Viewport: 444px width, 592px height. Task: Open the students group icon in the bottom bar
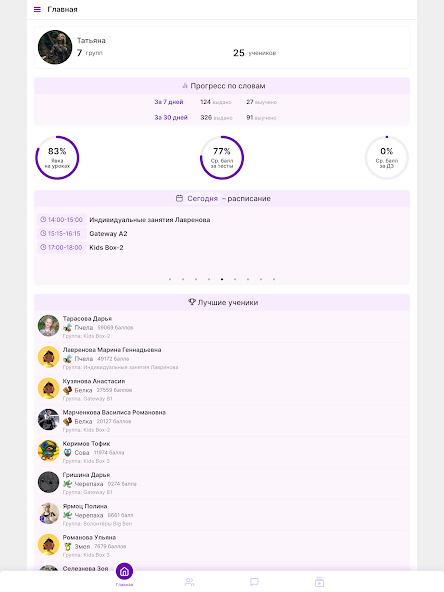190,582
